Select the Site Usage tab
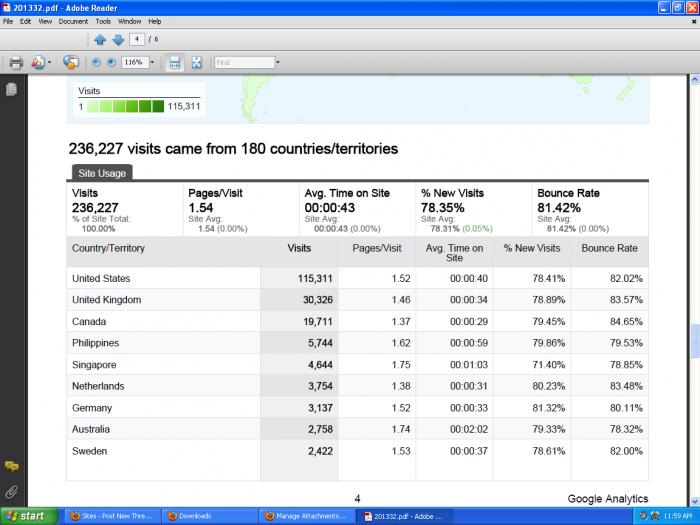 pyautogui.click(x=100, y=173)
